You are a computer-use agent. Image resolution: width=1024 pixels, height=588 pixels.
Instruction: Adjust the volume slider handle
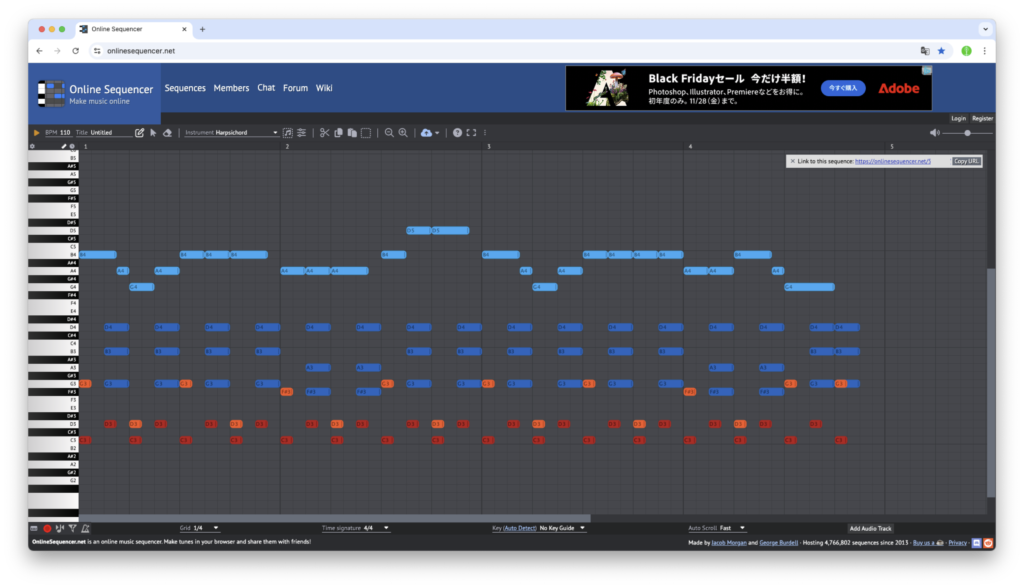[x=967, y=132]
